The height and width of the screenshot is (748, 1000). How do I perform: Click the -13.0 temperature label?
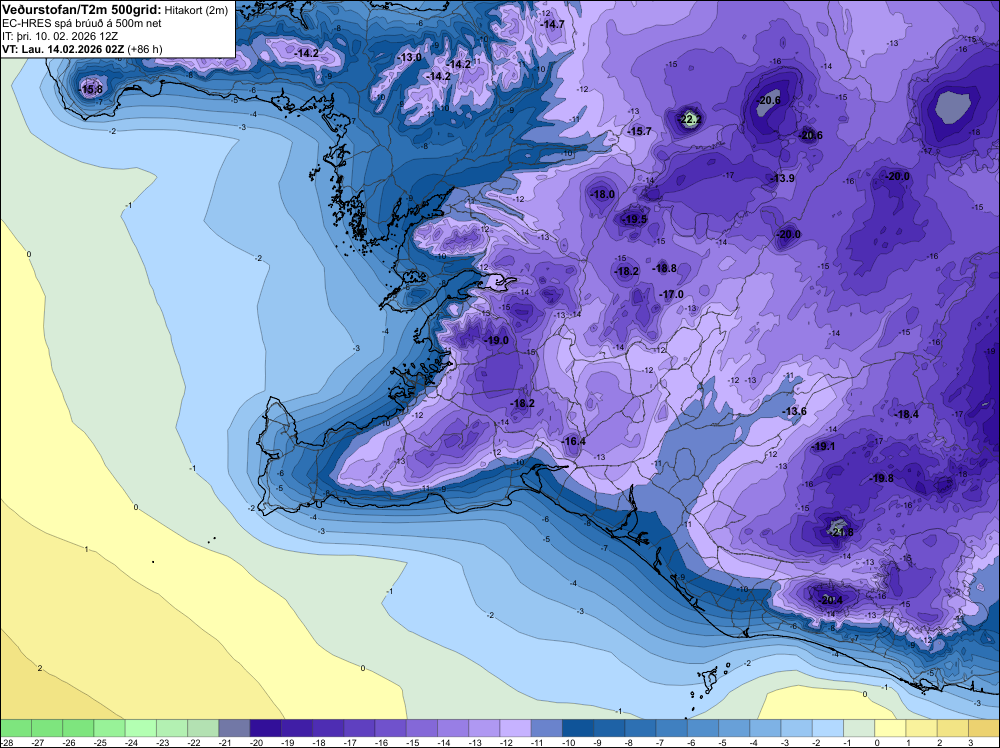tap(409, 57)
